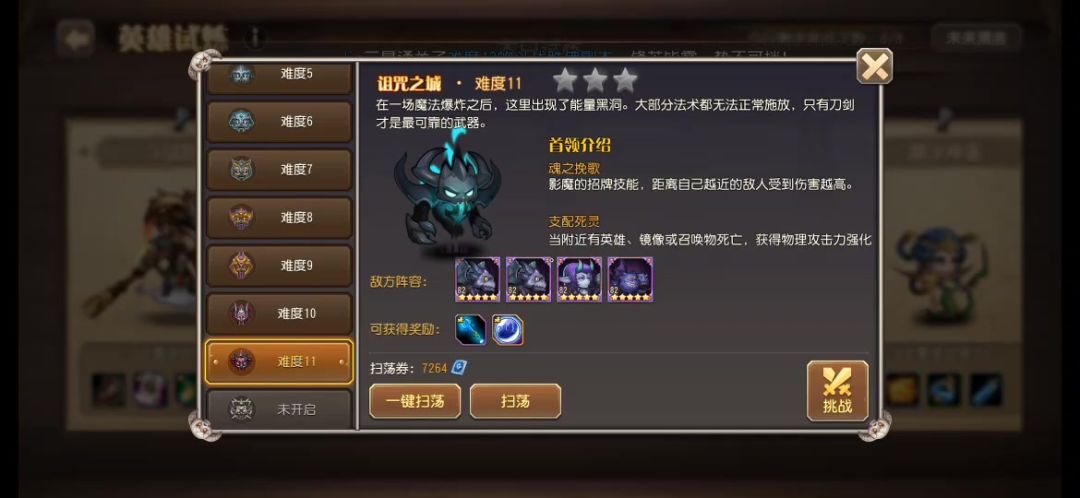1080x498 pixels.
Task: Switch to 难度7 difficulty
Action: click(x=279, y=169)
